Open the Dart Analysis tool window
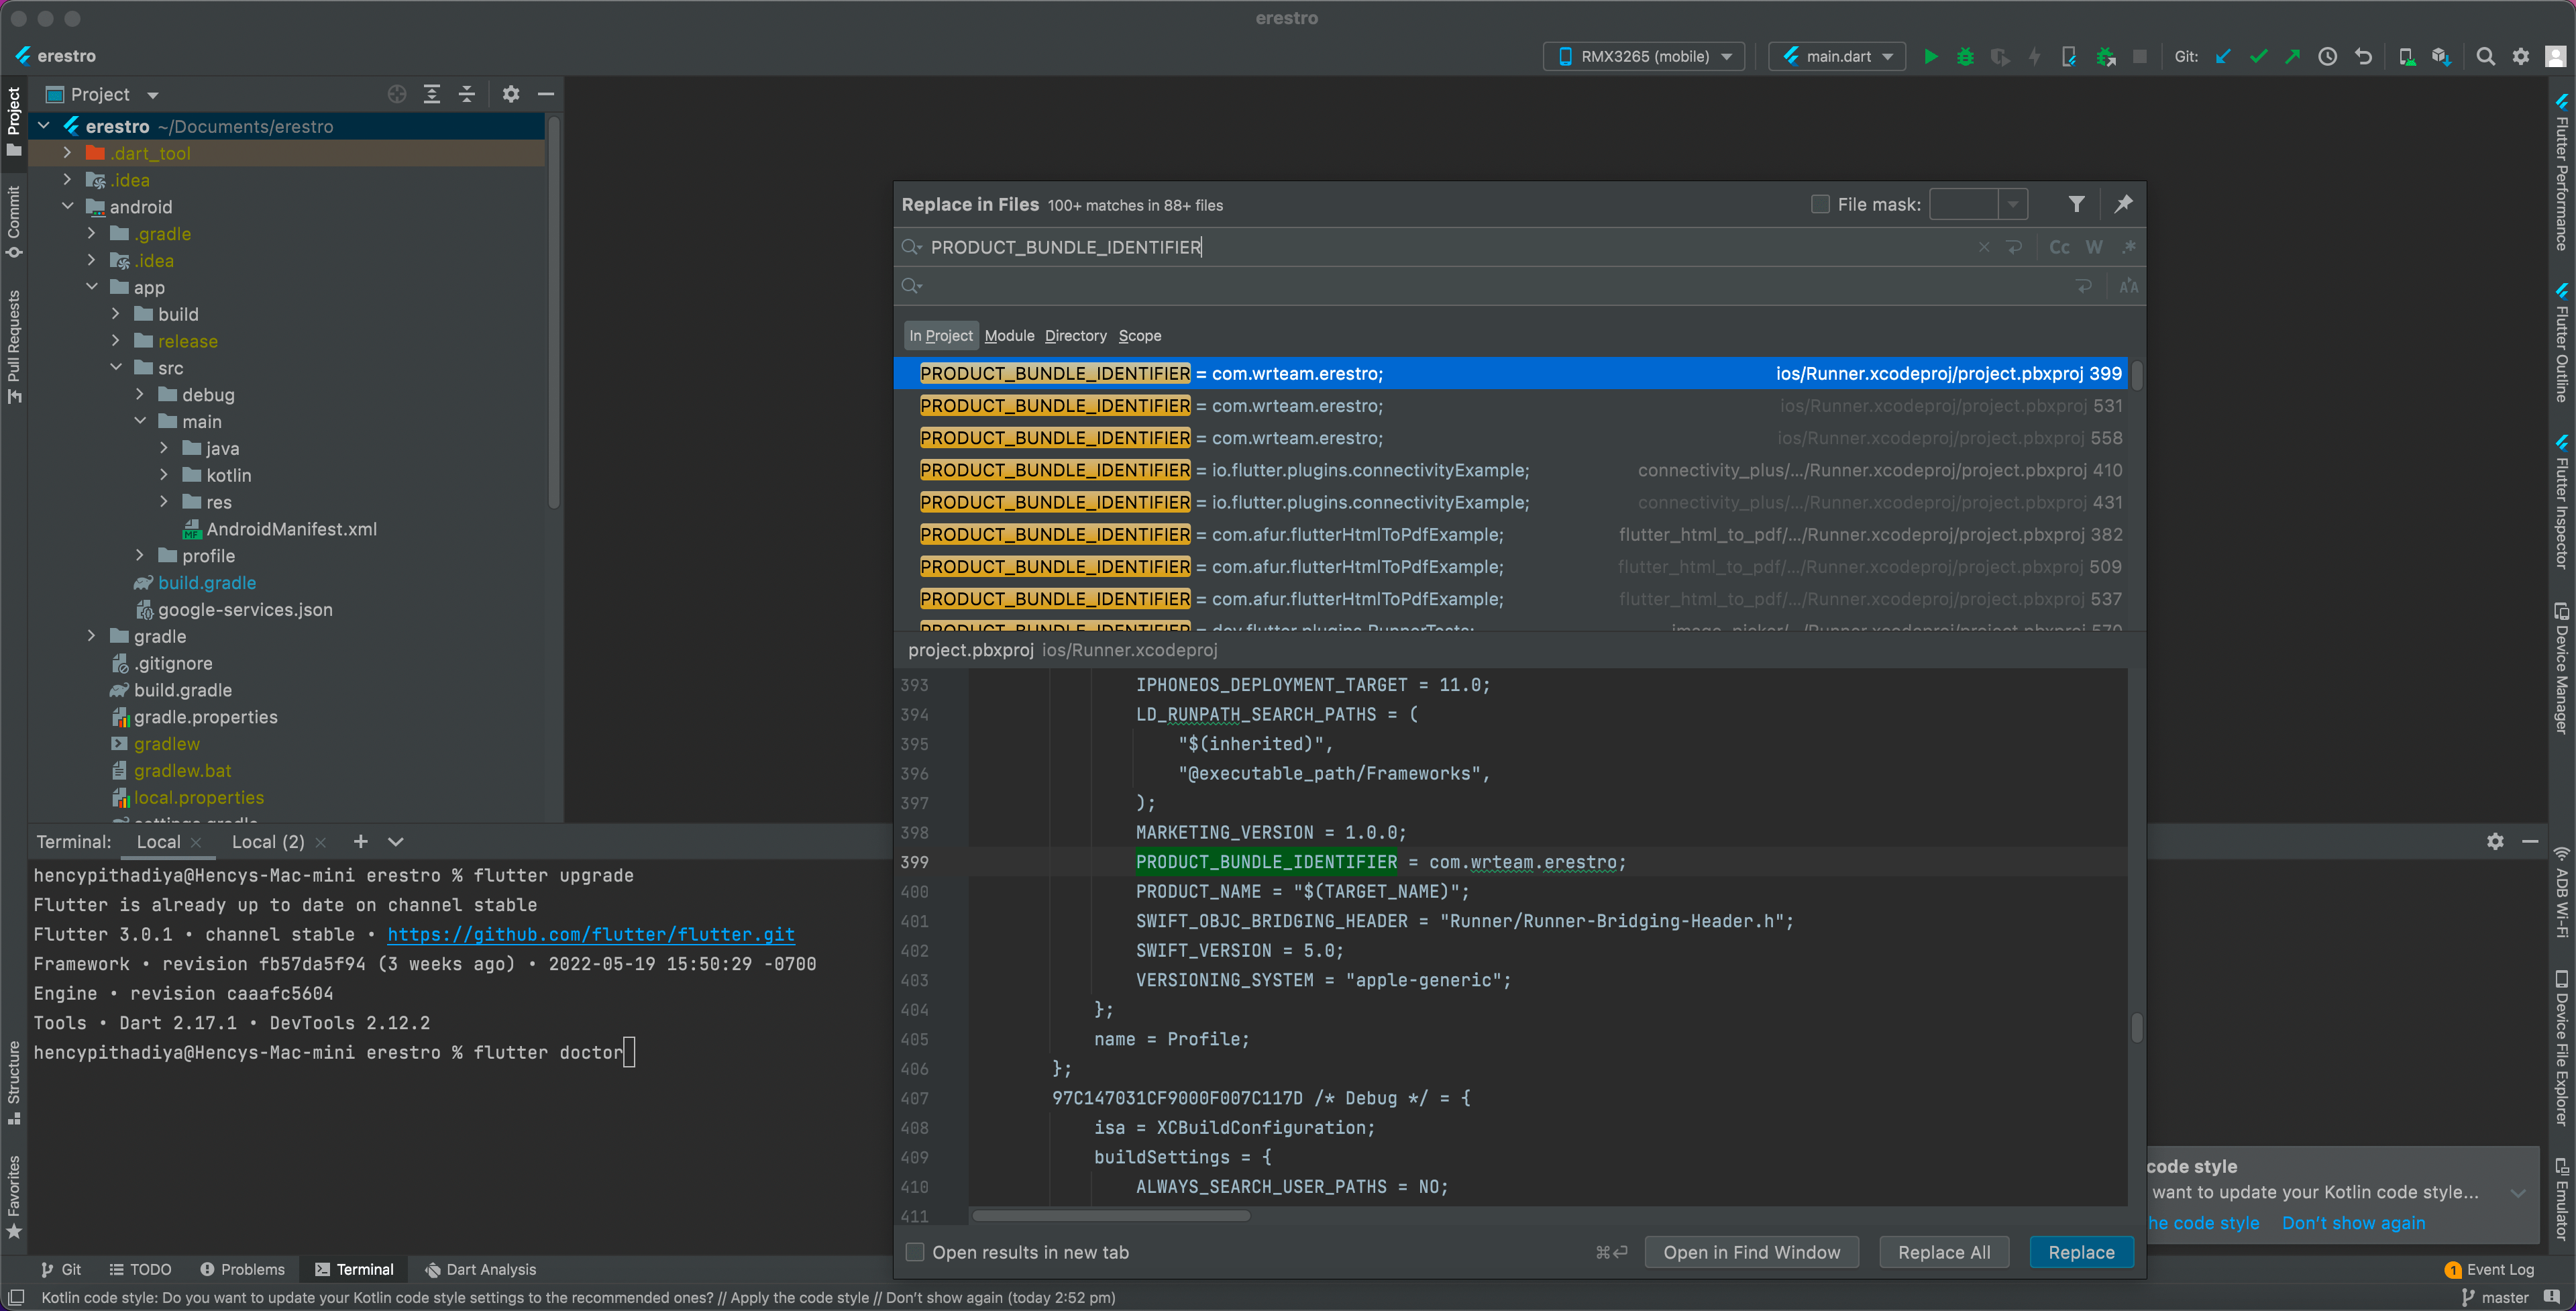This screenshot has height=1311, width=2576. tap(480, 1269)
